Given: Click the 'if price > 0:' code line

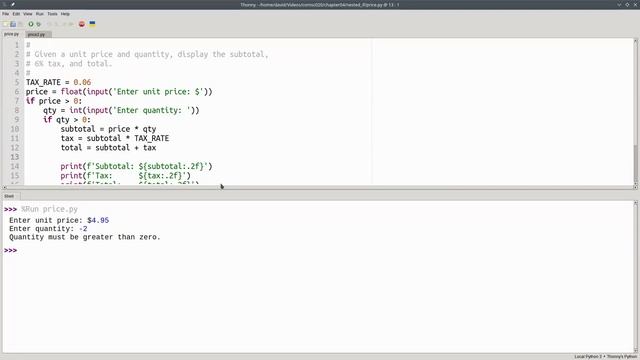Looking at the screenshot, I should (54, 101).
